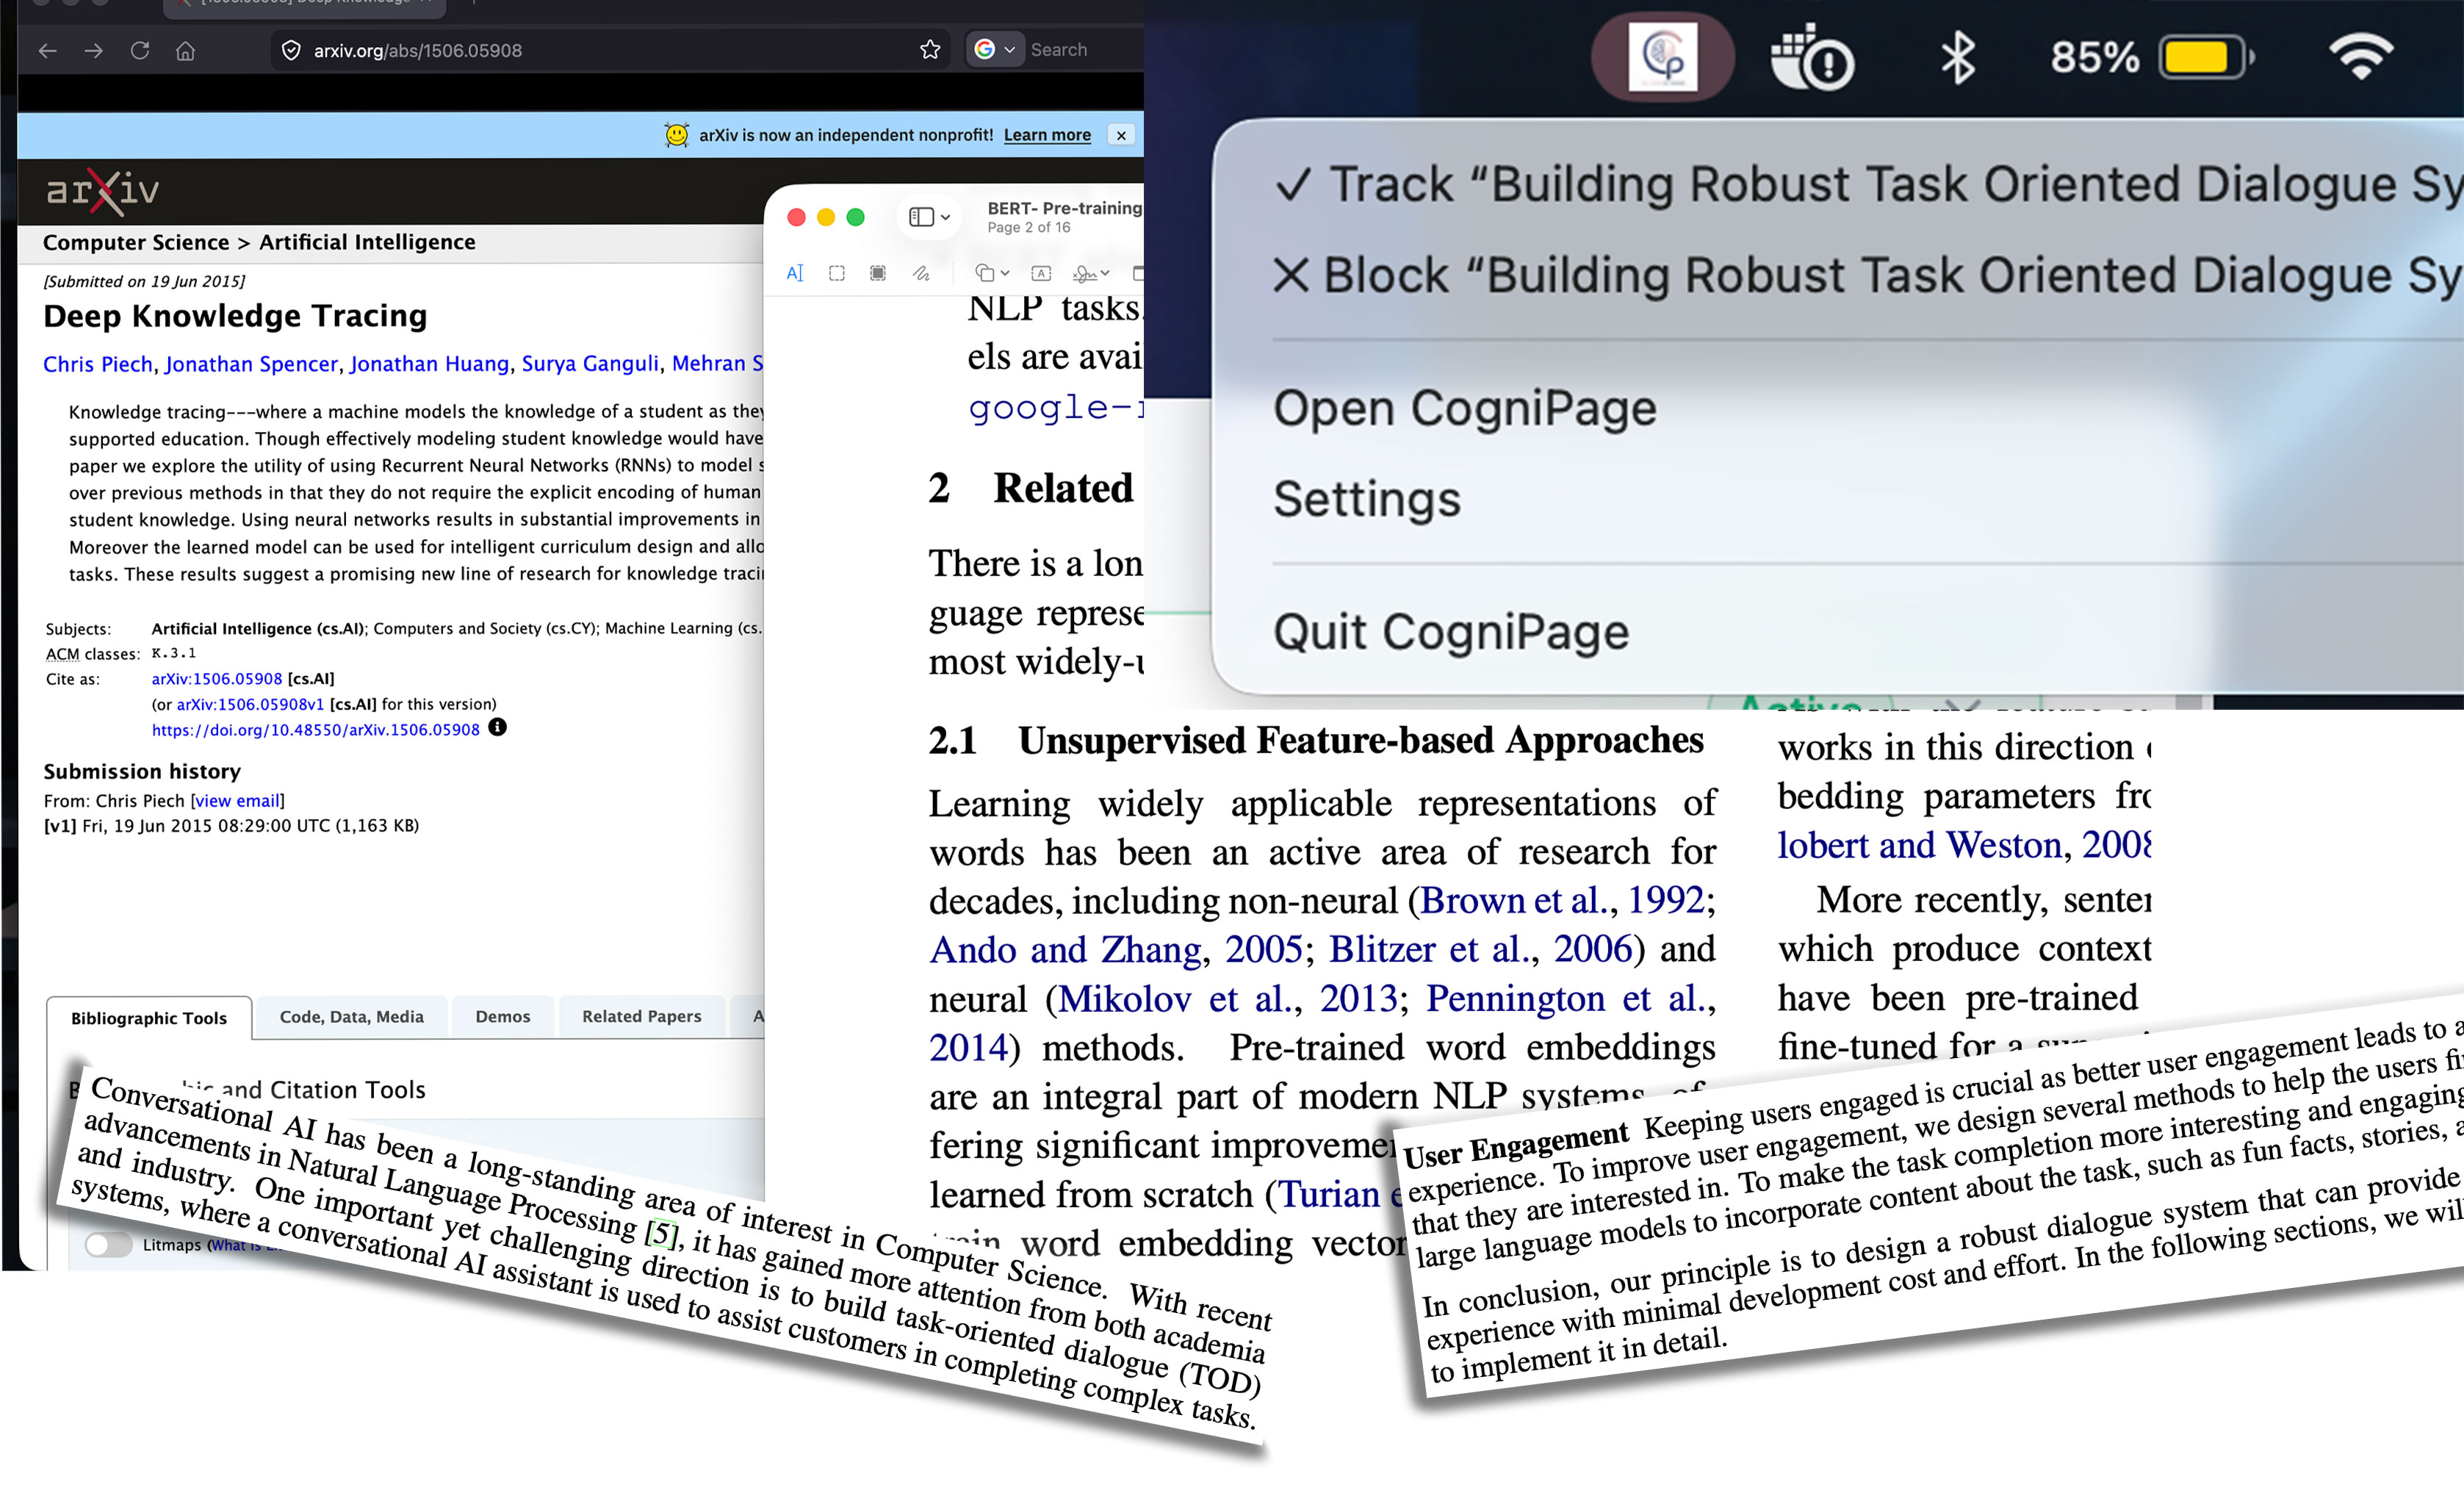
Task: Open the Docker menu bar icon
Action: [x=1811, y=57]
